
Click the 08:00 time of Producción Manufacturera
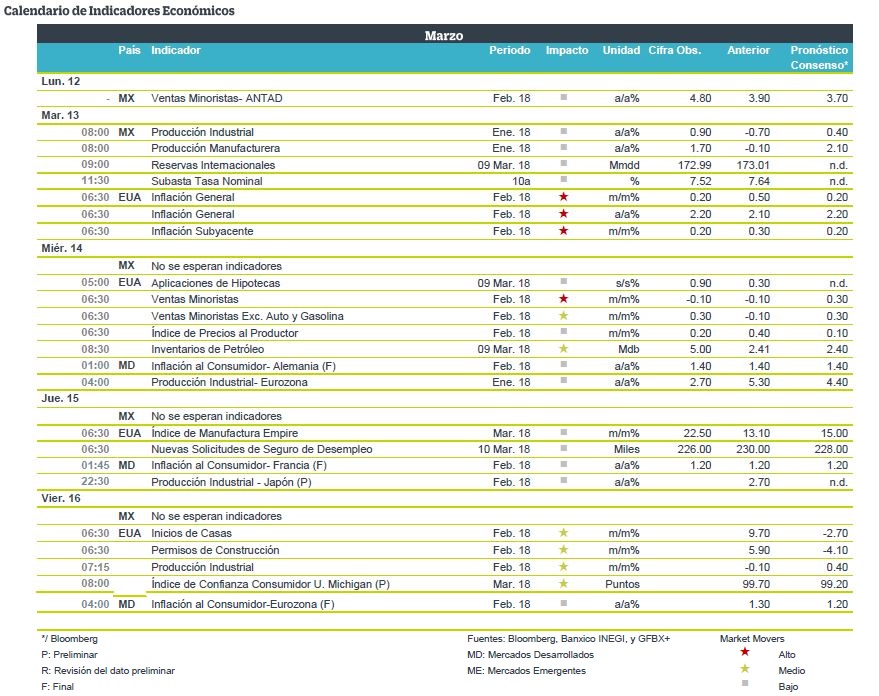click(95, 148)
